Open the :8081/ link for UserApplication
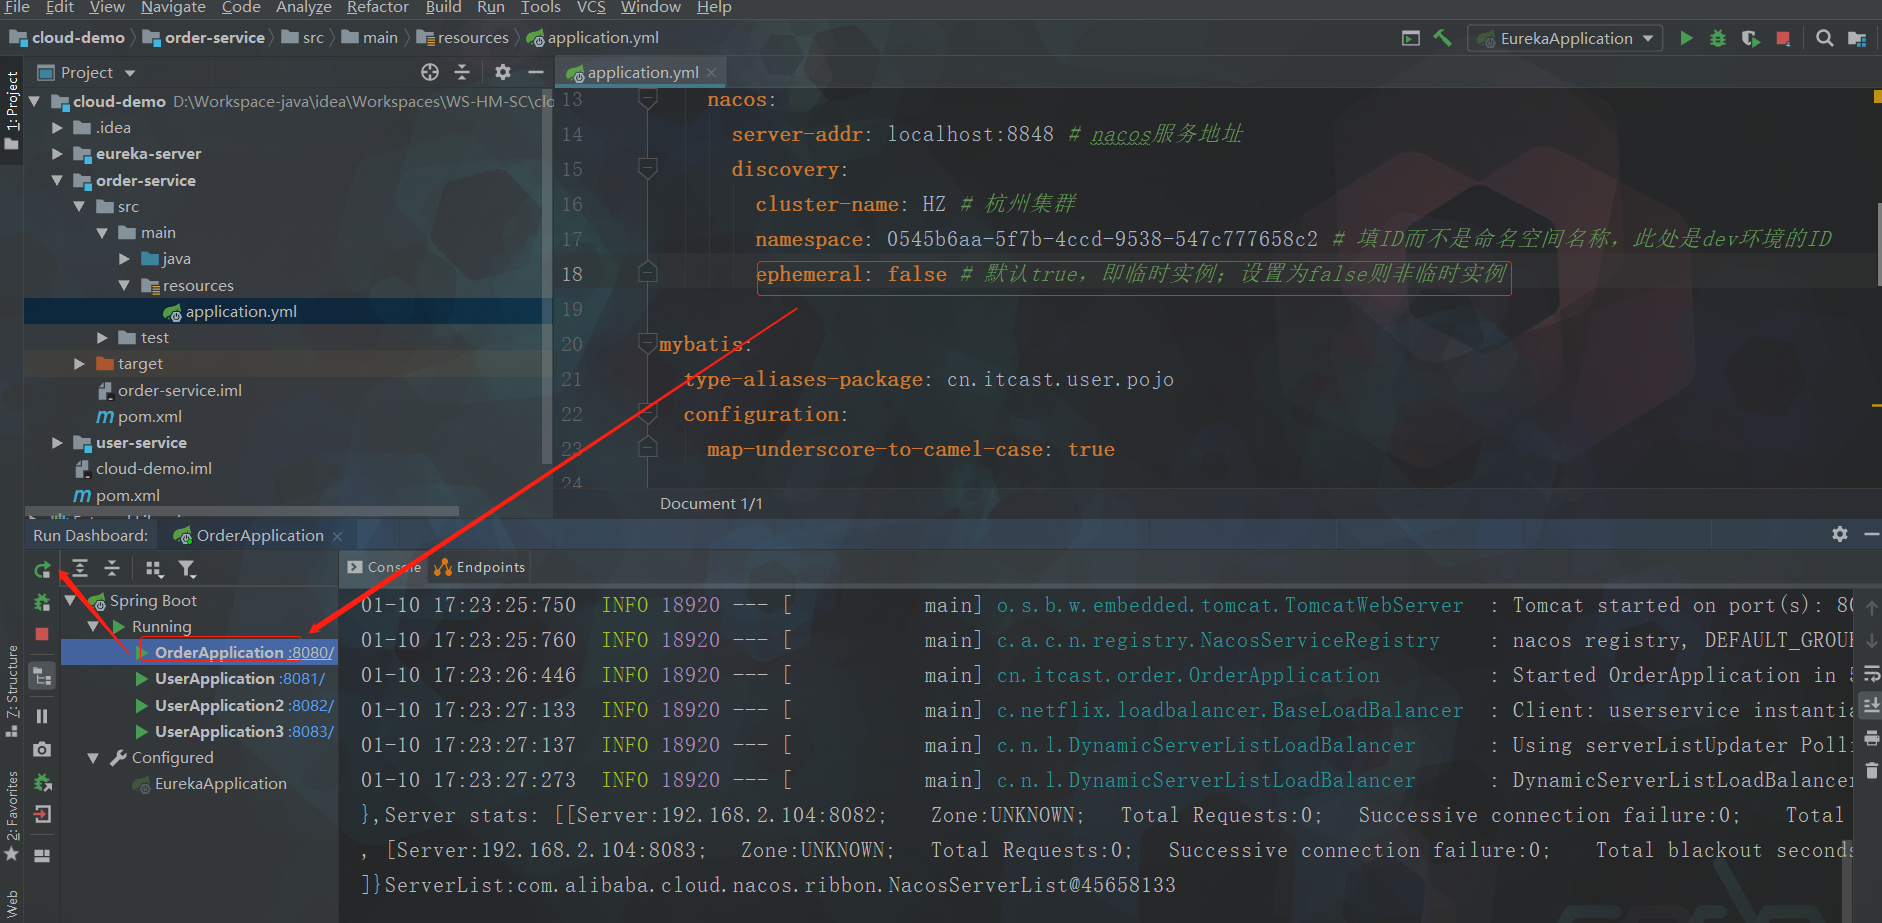The image size is (1882, 923). point(302,679)
